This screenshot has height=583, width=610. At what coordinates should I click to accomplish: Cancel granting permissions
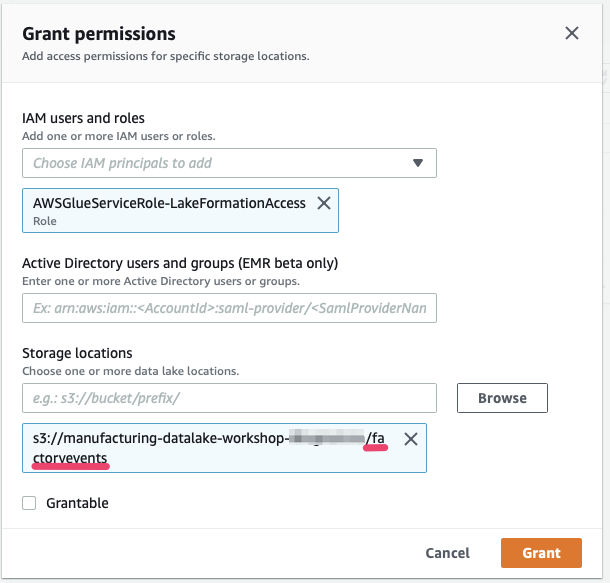click(447, 552)
